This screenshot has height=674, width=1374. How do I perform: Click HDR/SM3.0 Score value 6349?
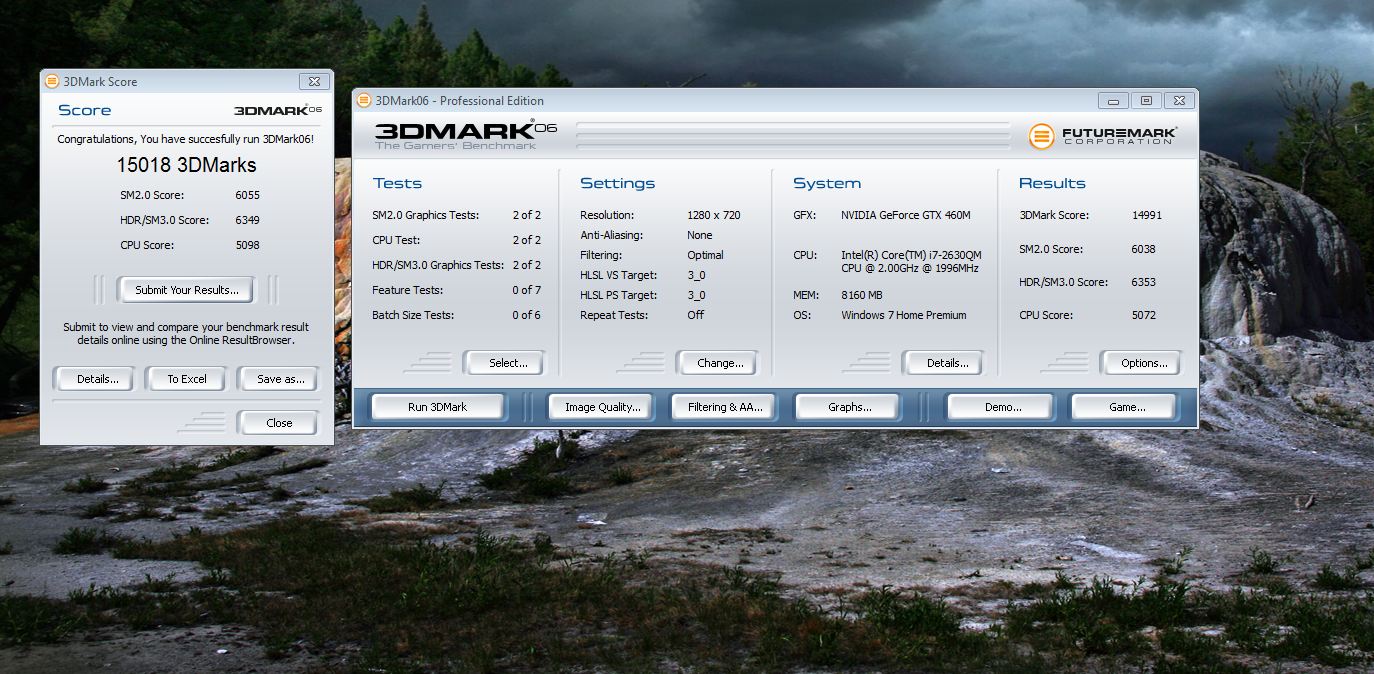[x=247, y=220]
